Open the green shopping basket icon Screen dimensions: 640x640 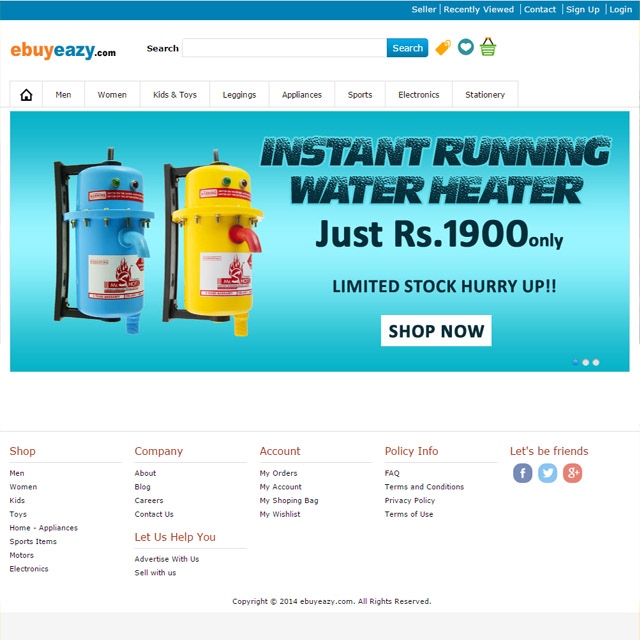[488, 47]
